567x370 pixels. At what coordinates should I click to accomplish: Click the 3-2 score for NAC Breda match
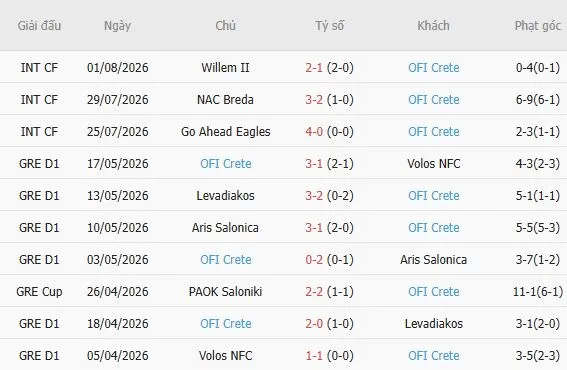pyautogui.click(x=314, y=99)
